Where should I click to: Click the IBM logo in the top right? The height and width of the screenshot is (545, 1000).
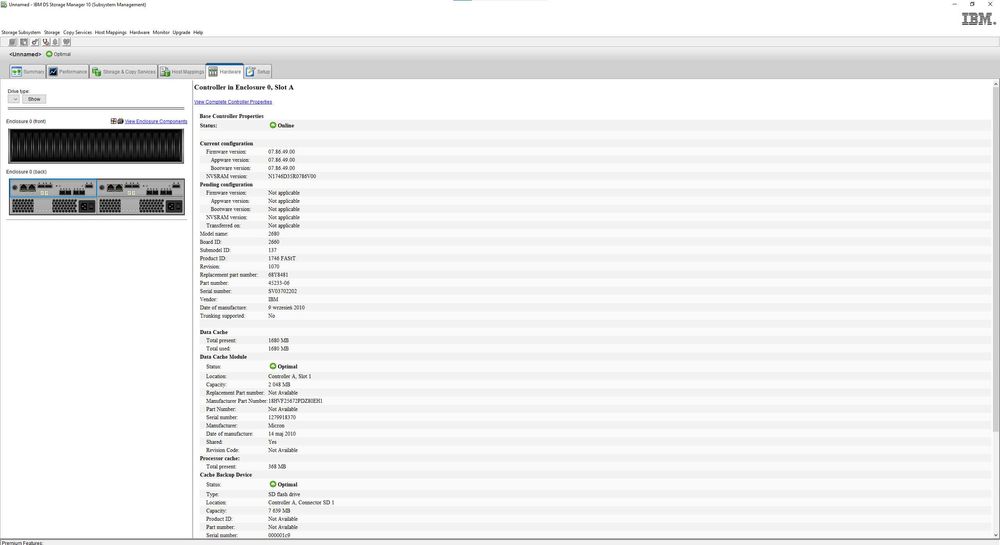(x=978, y=19)
